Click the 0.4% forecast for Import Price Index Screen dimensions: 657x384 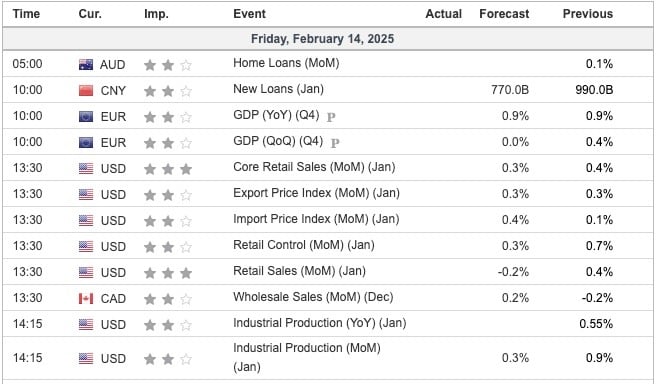[515, 220]
